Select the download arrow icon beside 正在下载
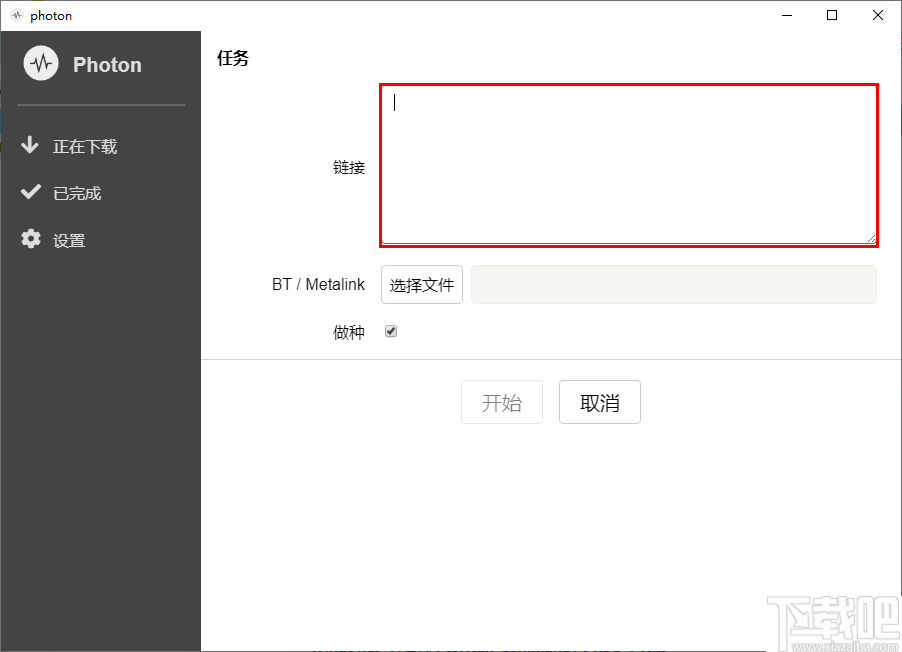This screenshot has width=902, height=652. 31,145
